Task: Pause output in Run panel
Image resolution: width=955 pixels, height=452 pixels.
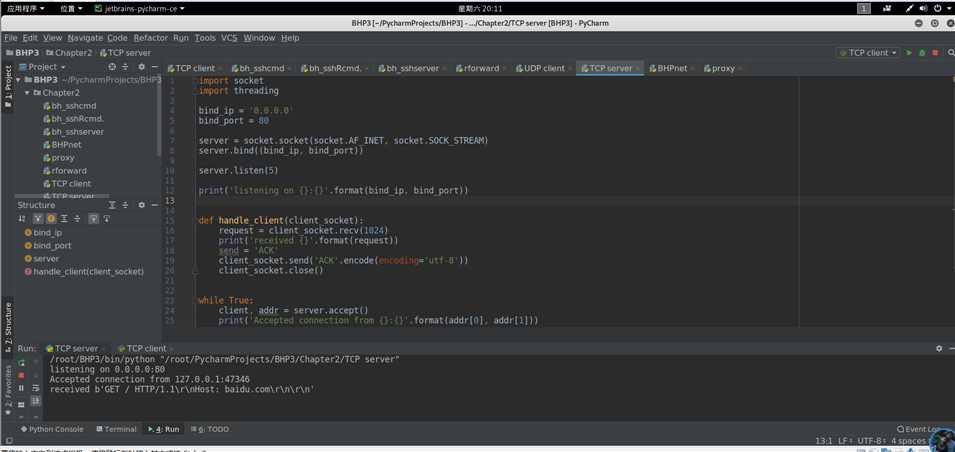Action: (22, 388)
